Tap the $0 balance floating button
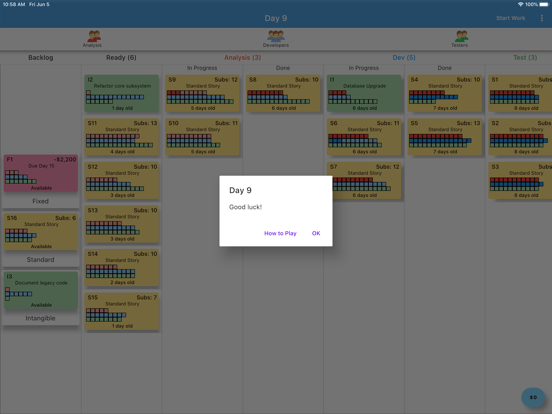Screen dimensions: 552x414 point(533,397)
